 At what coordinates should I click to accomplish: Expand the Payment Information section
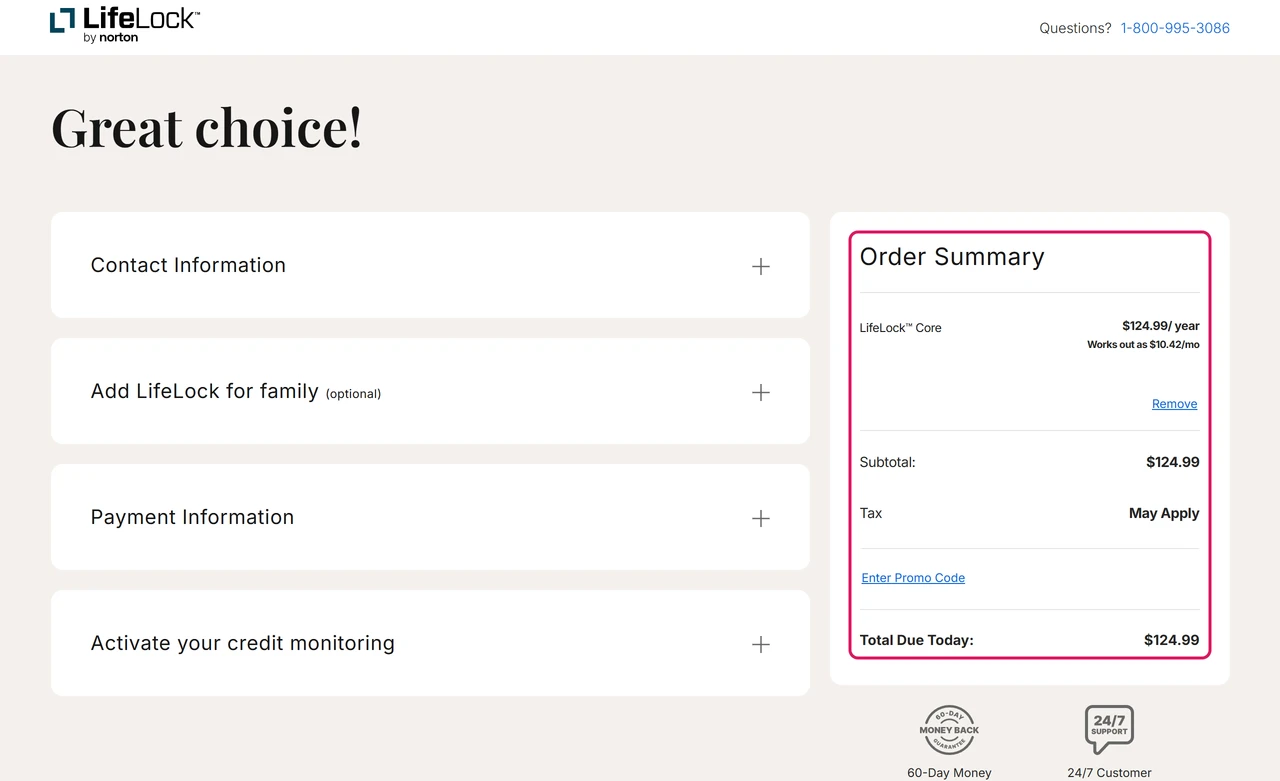pyautogui.click(x=430, y=517)
